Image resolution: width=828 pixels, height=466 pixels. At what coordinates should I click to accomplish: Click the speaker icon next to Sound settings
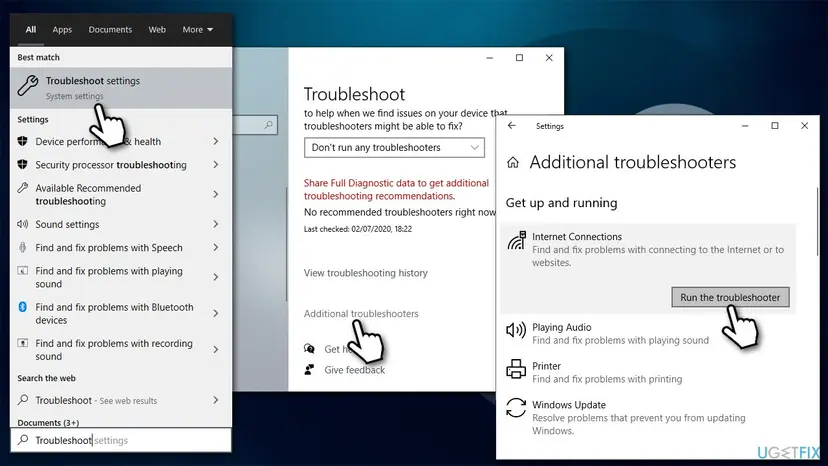coord(22,224)
